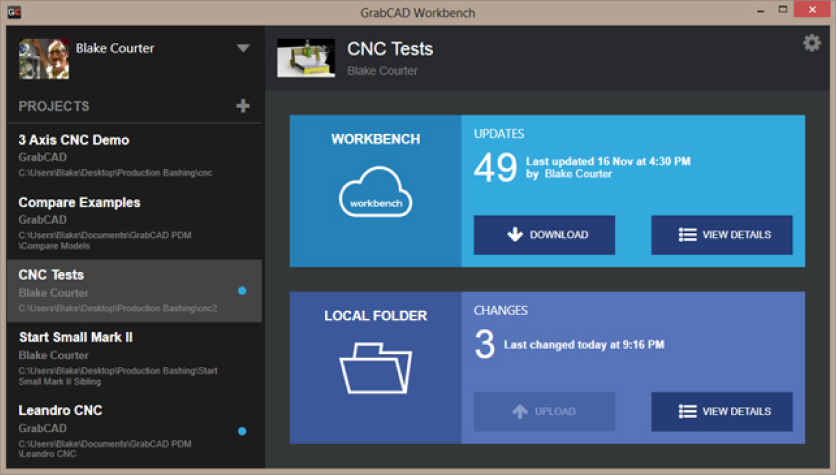Image resolution: width=836 pixels, height=475 pixels.
Task: Close the GrabCAD Workbench window
Action: tap(812, 10)
